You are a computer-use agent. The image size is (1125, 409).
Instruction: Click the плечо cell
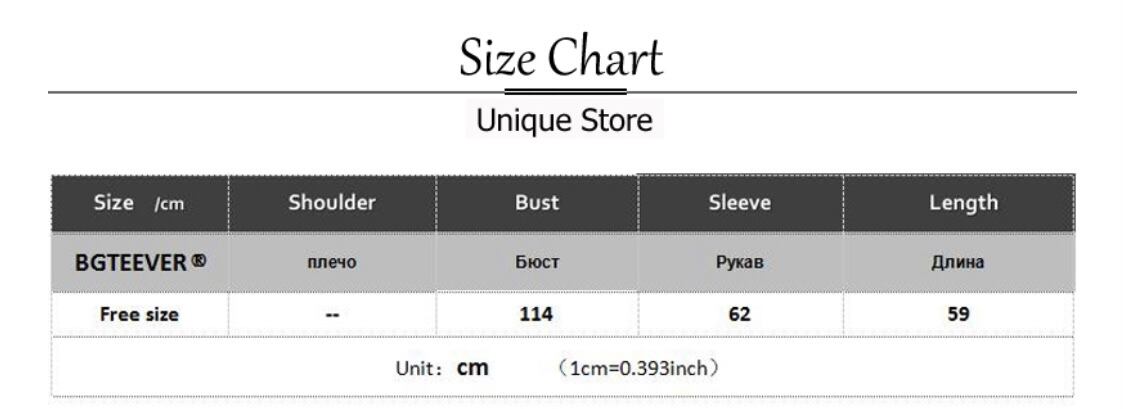click(332, 263)
